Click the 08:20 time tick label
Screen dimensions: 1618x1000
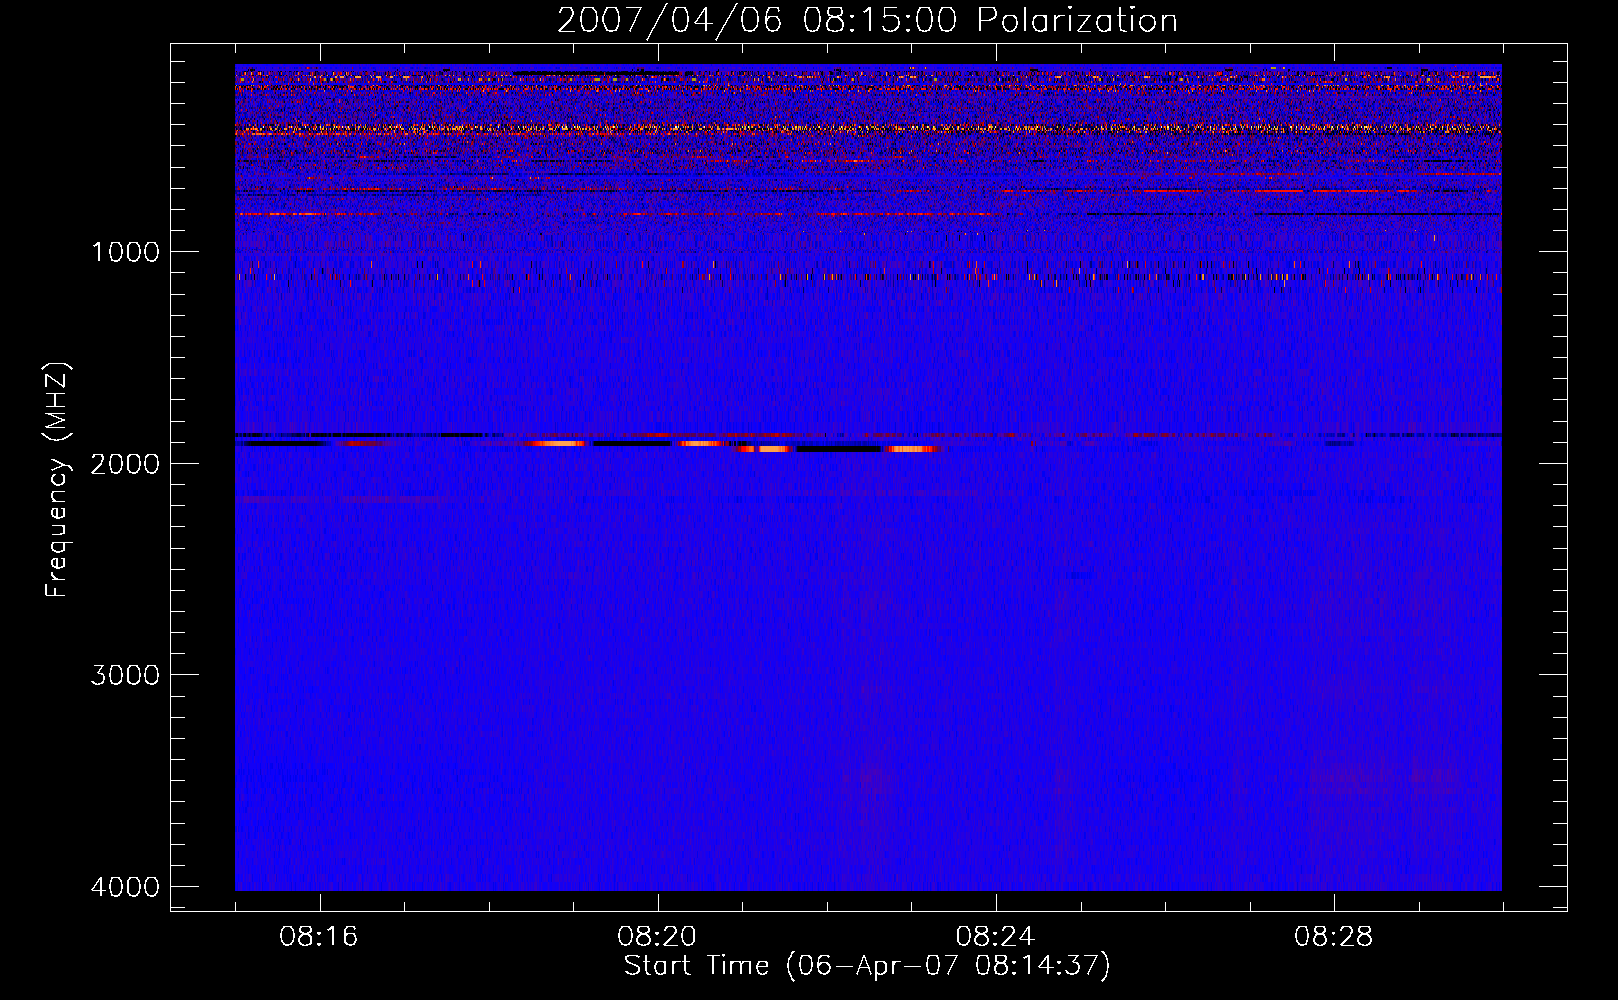657,937
